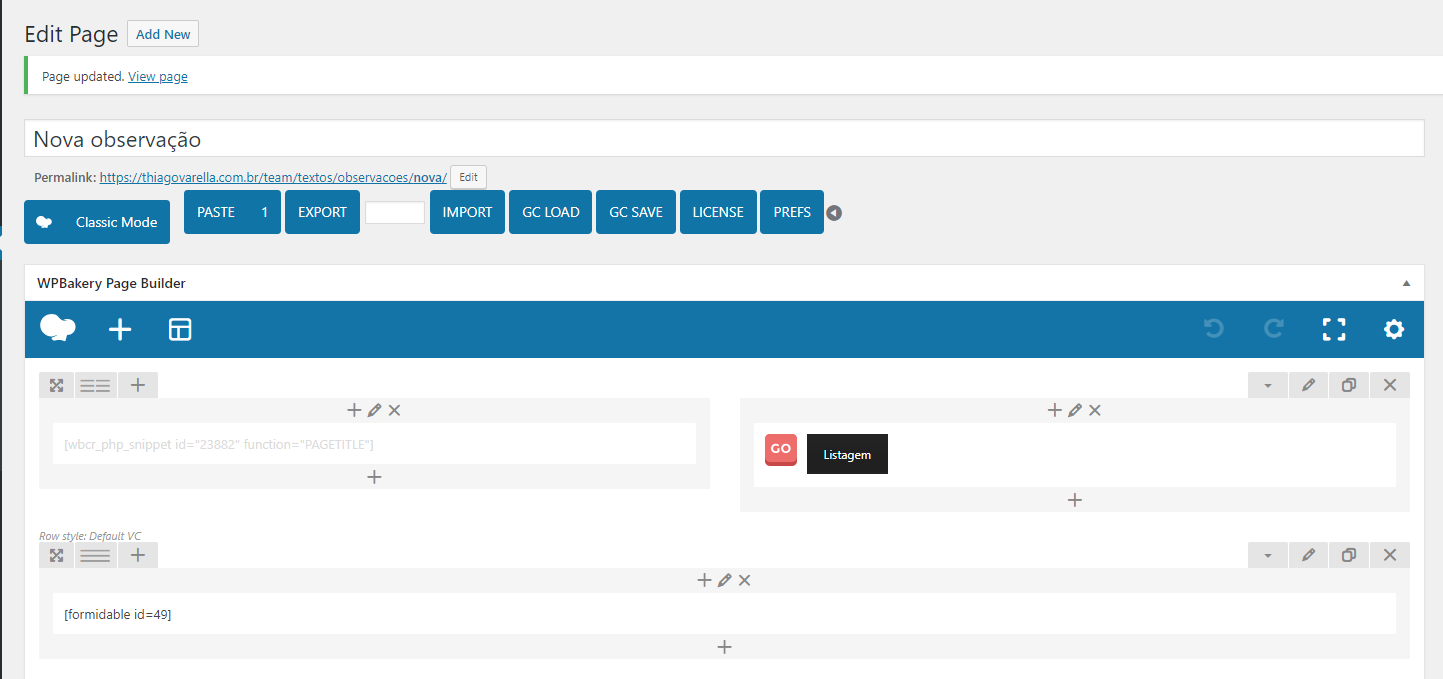Click the red GO button element icon
The width and height of the screenshot is (1443, 679).
(781, 450)
